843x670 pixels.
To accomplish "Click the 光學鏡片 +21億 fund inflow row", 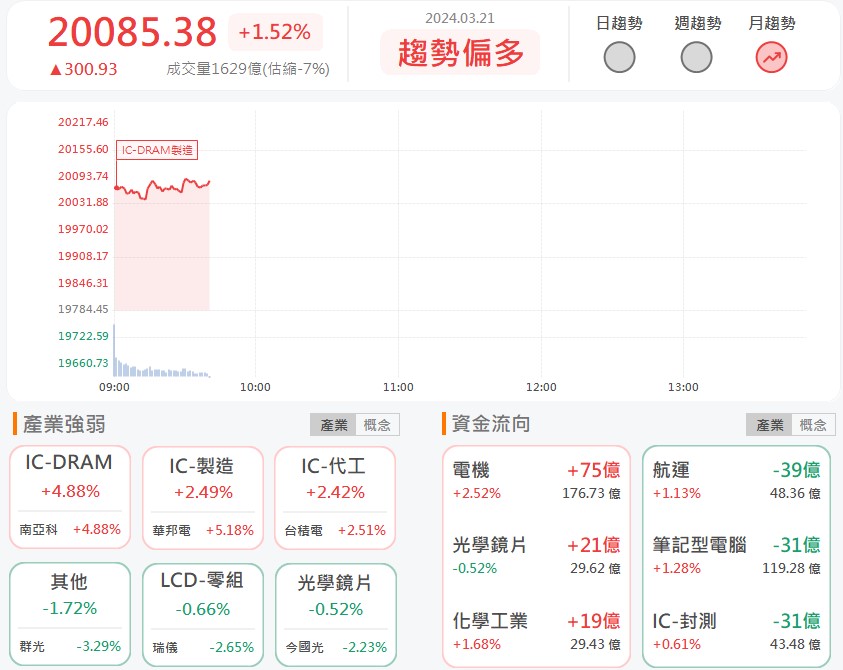I will pyautogui.click(x=536, y=555).
